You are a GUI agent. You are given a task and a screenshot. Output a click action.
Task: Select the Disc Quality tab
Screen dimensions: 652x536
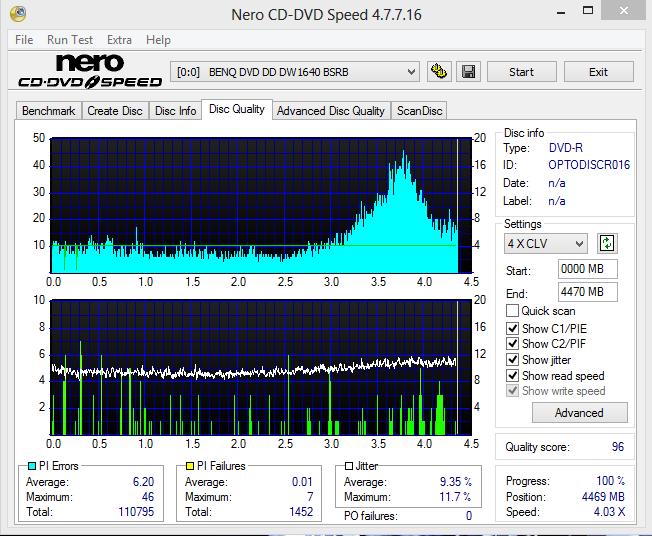click(x=237, y=109)
